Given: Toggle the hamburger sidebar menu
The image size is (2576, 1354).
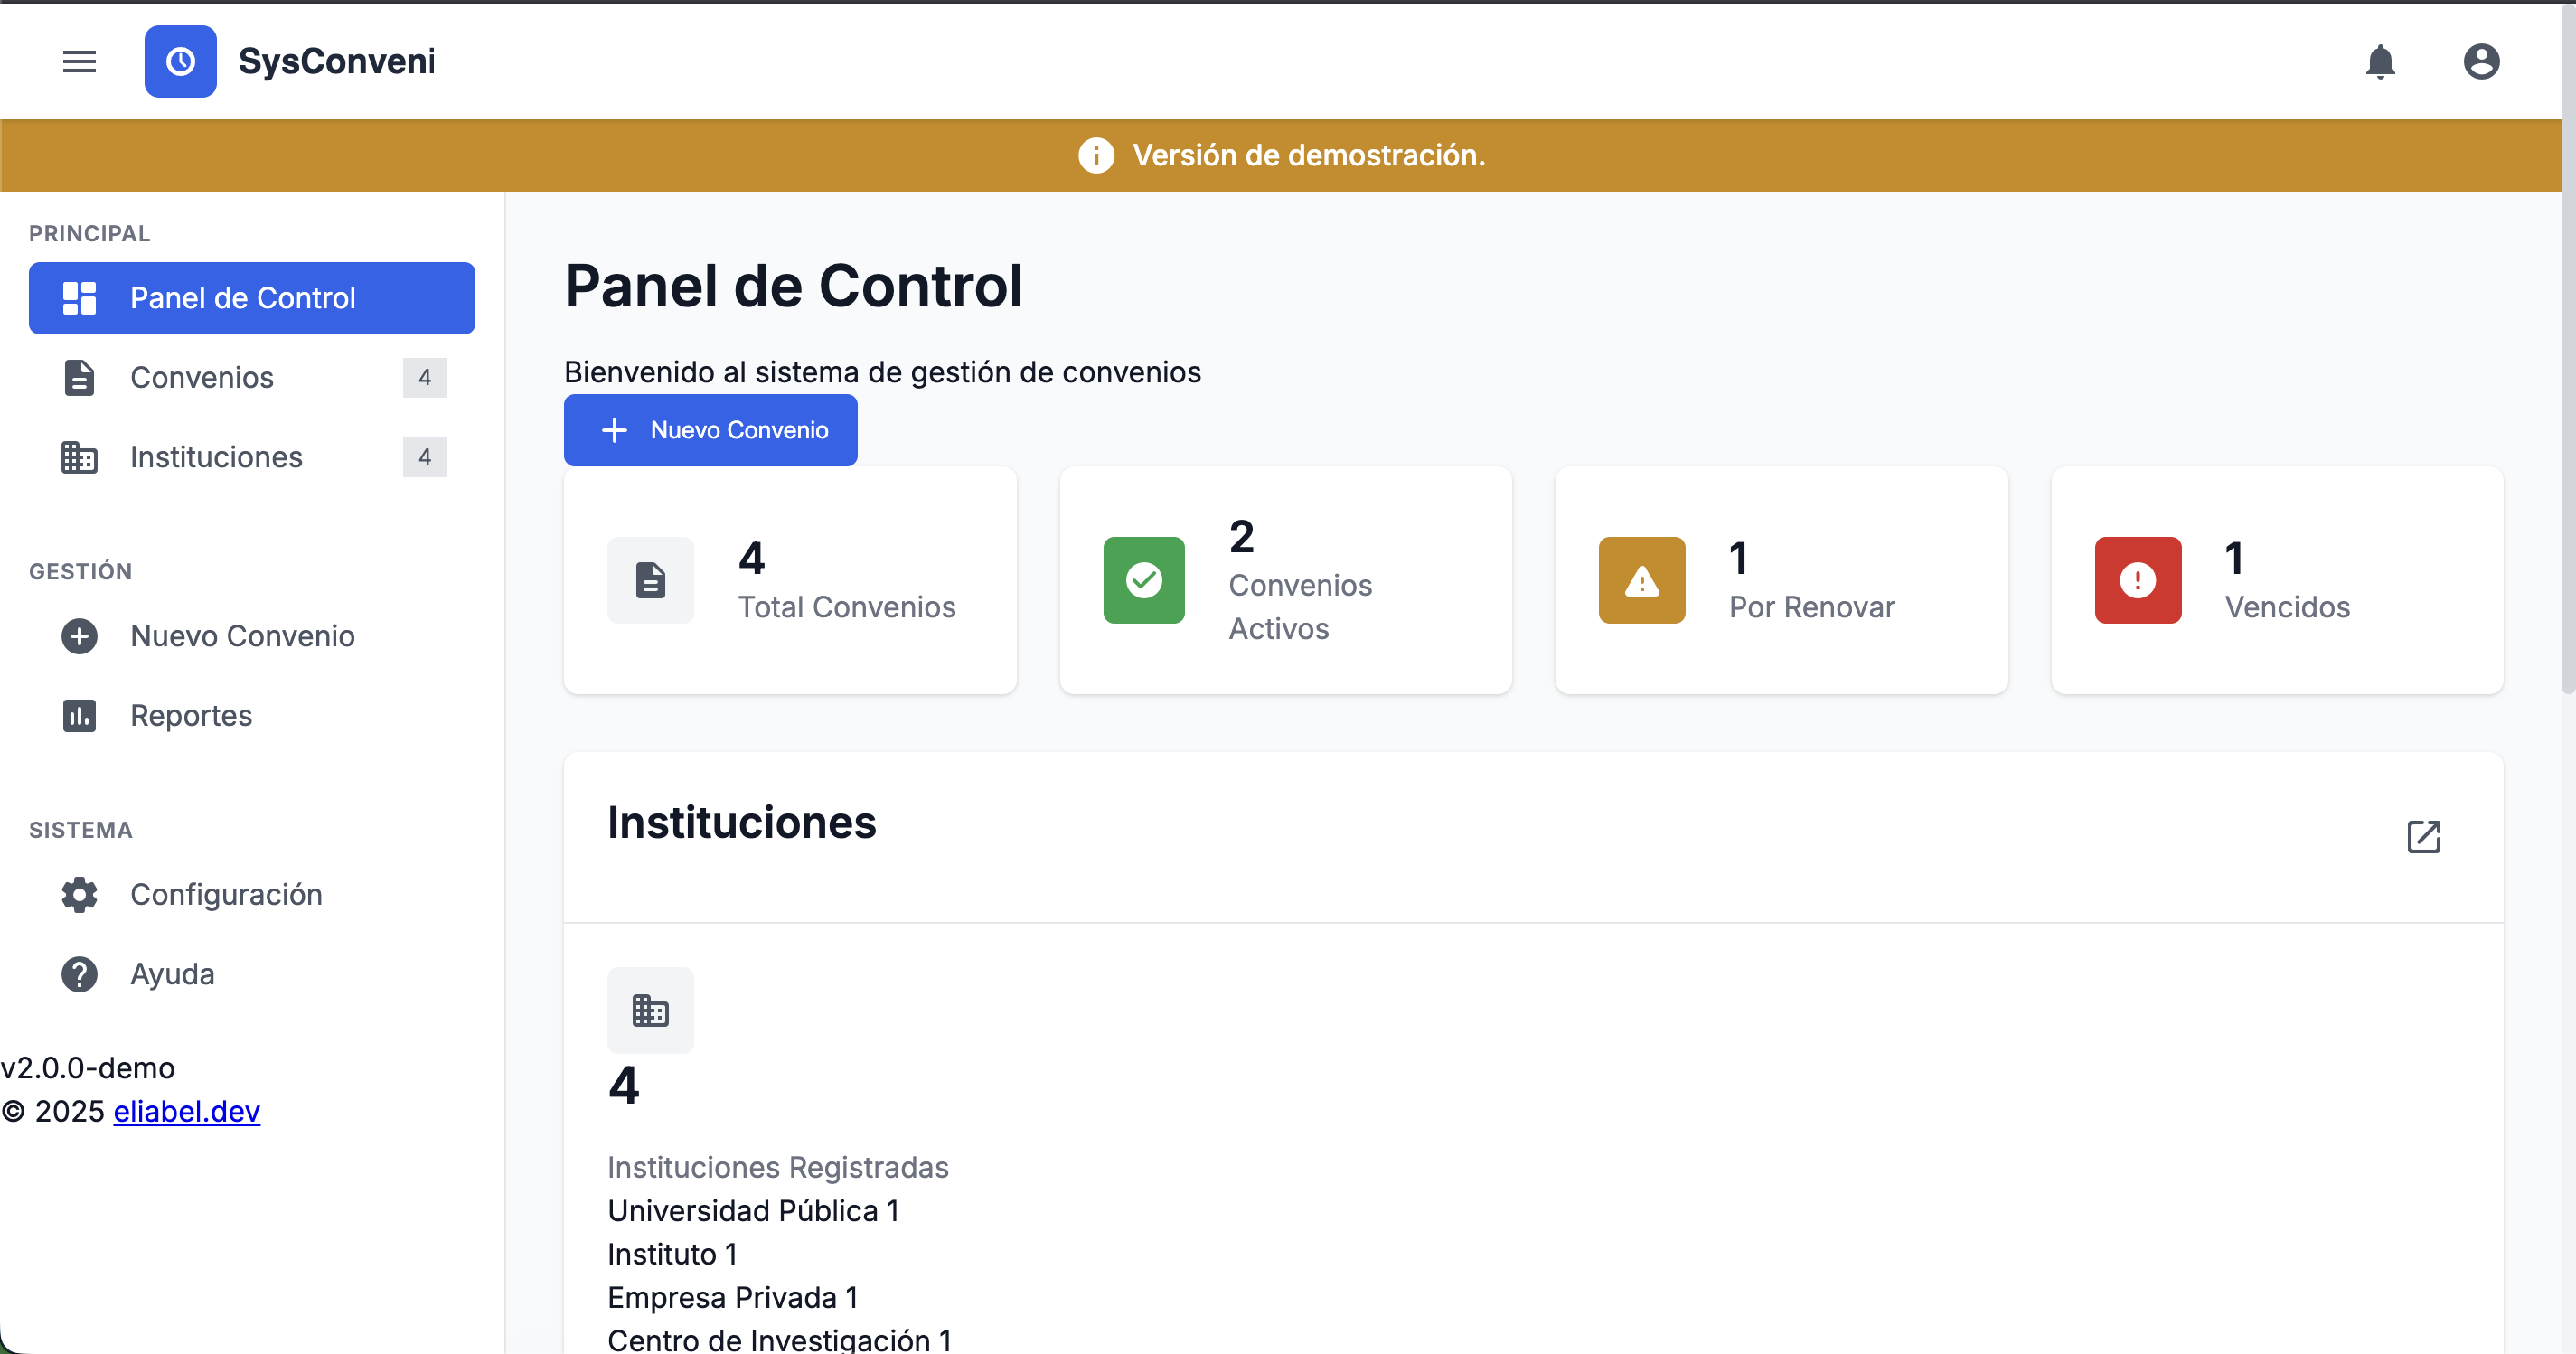Looking at the screenshot, I should click(79, 61).
